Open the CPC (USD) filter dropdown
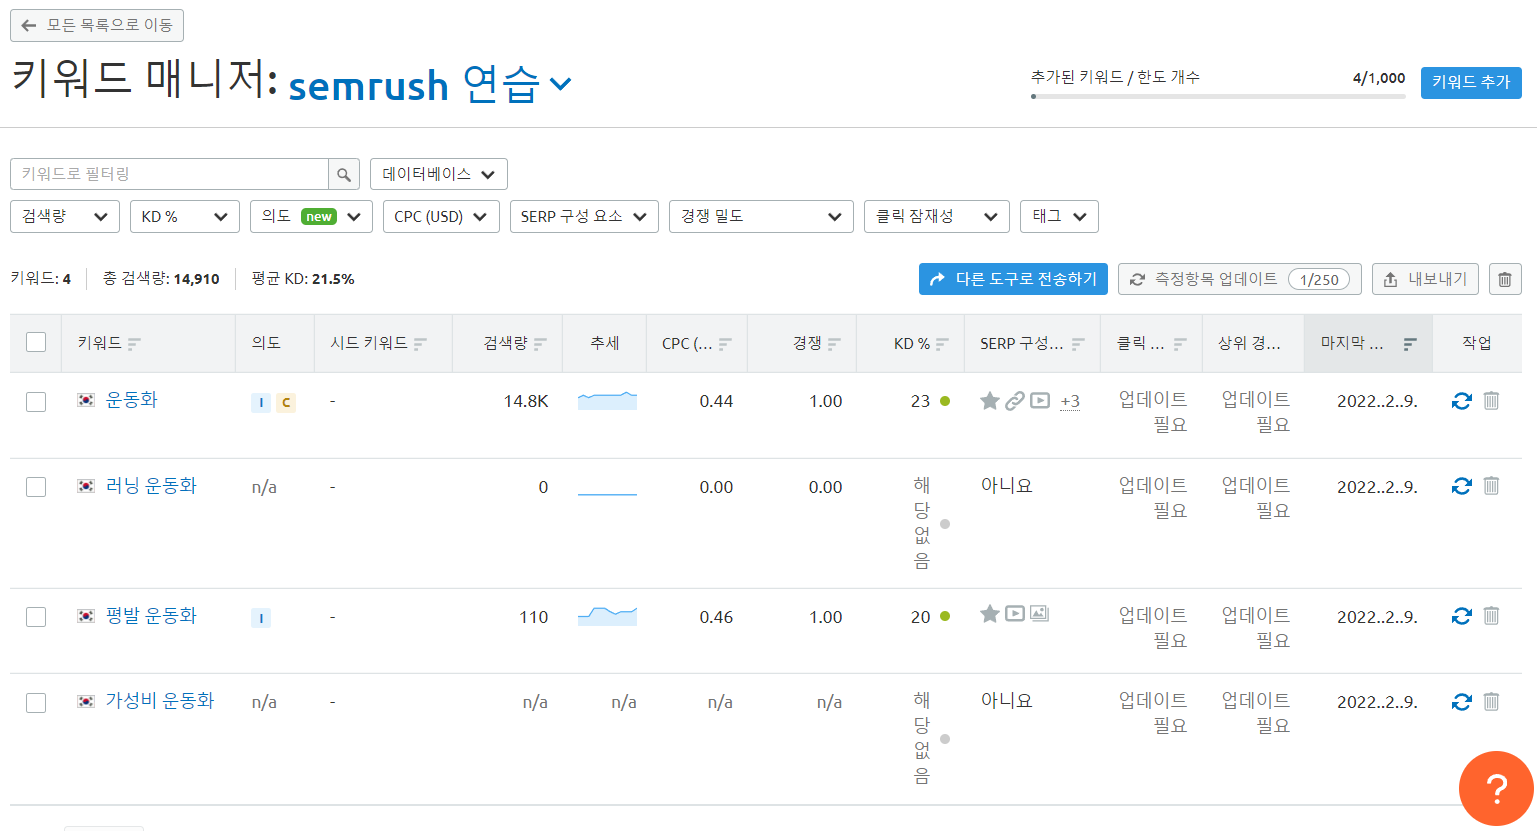Viewport: 1537px width, 831px height. pyautogui.click(x=441, y=217)
